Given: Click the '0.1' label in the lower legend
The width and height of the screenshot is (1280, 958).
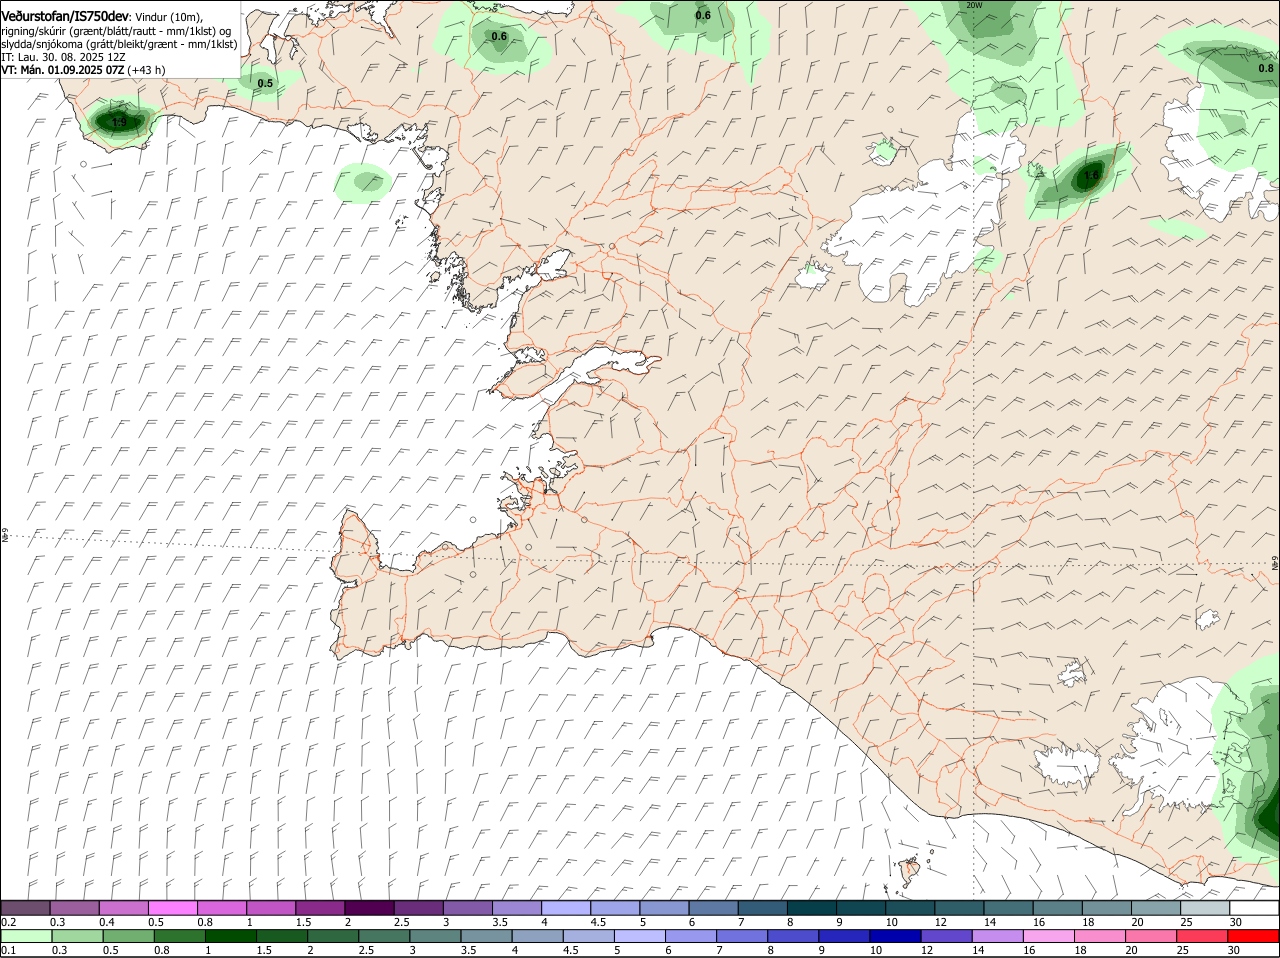Looking at the screenshot, I should tap(8, 949).
